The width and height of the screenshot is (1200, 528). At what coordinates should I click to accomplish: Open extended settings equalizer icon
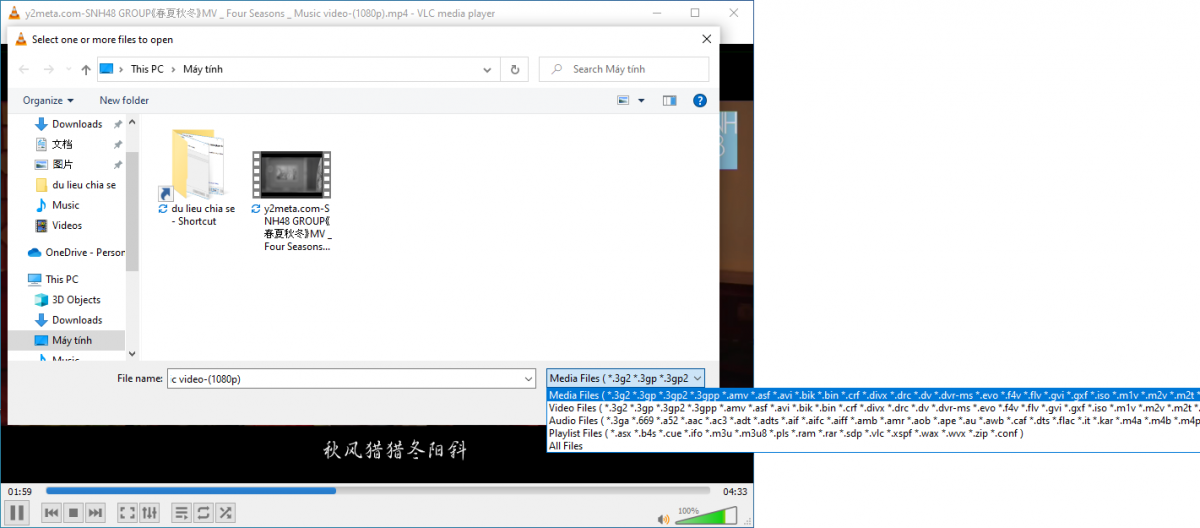[150, 513]
